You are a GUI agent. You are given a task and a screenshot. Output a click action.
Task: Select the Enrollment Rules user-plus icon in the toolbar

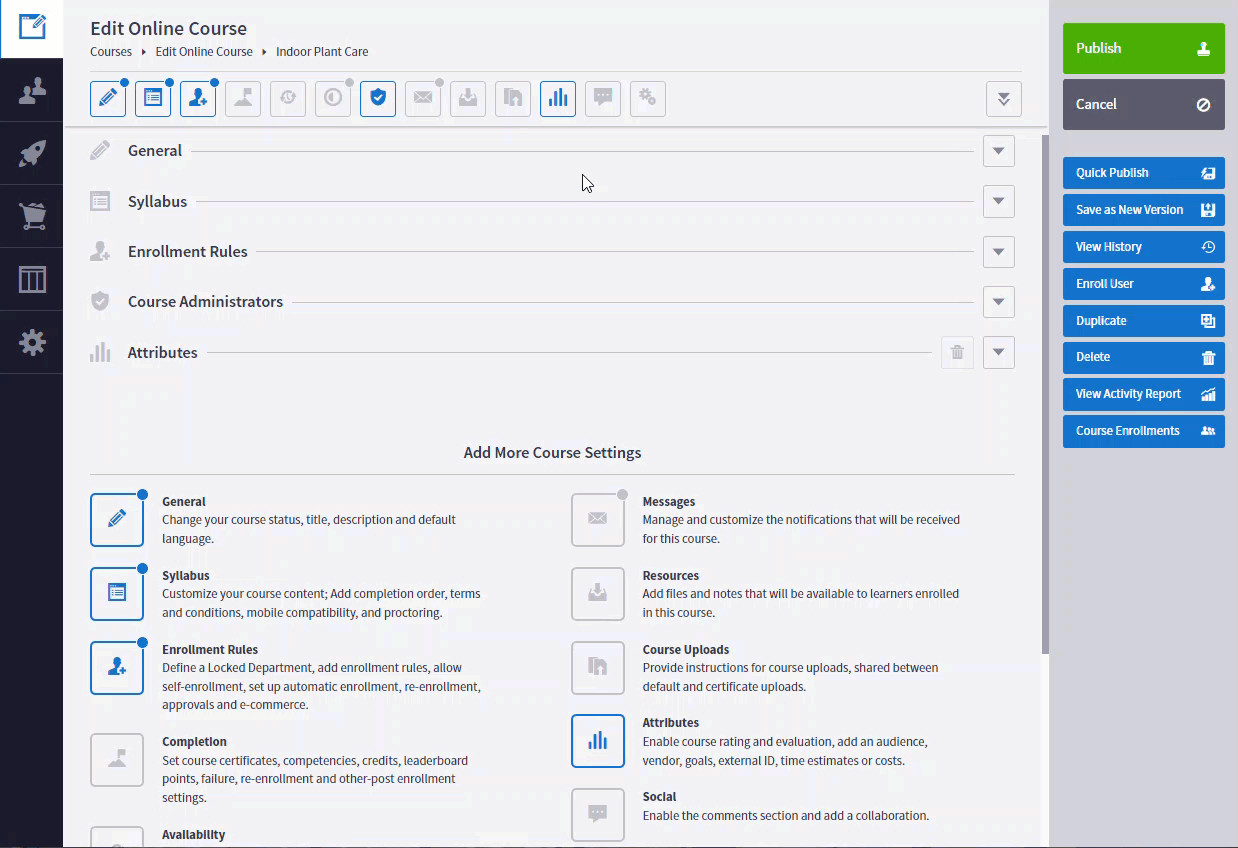point(198,98)
